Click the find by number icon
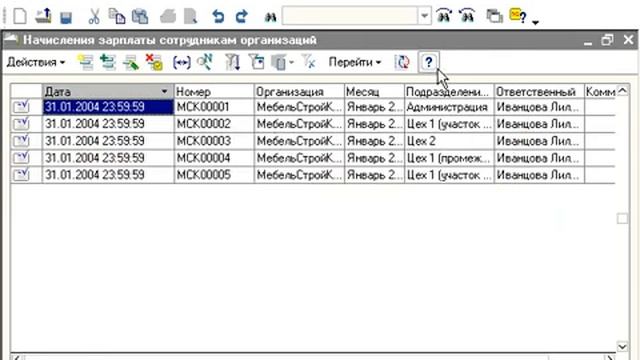The image size is (640, 360). 205,62
